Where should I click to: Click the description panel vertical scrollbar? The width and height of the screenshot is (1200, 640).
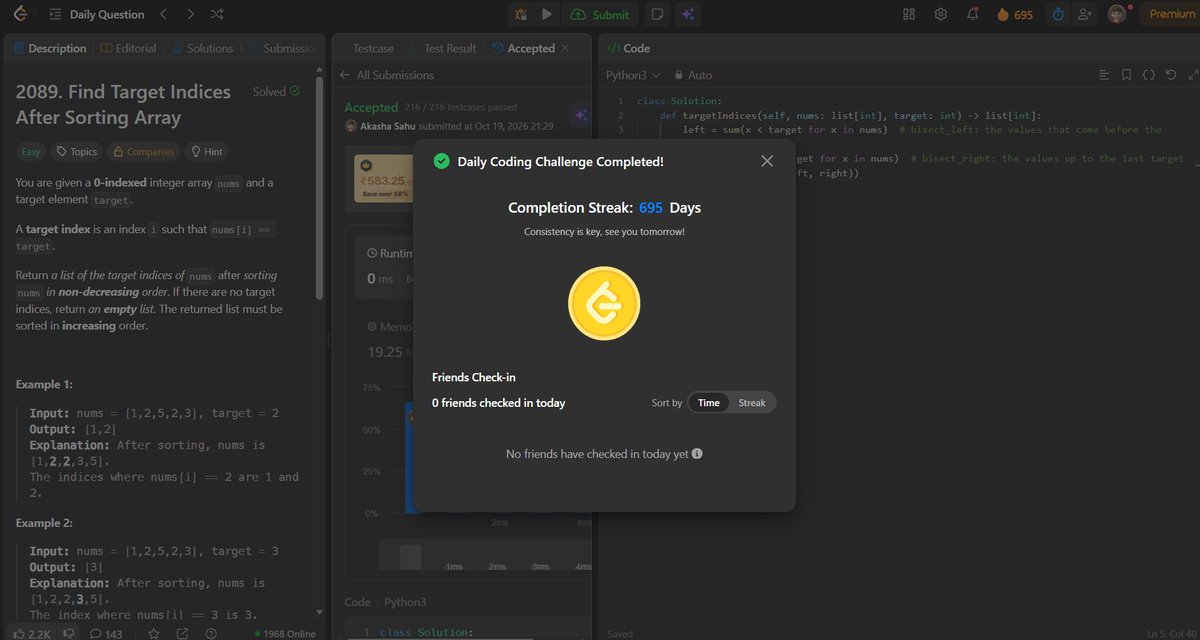[320, 190]
